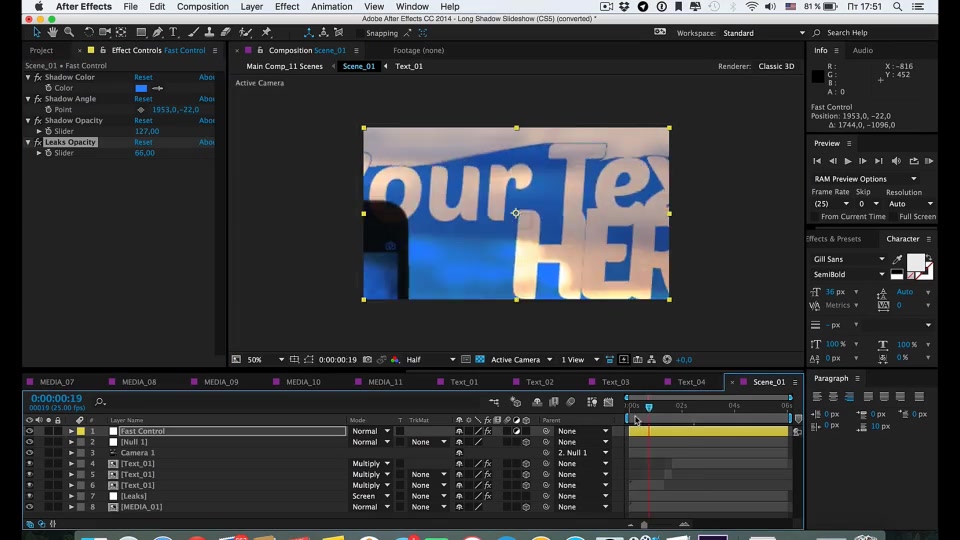Click the timeline zoom slider handle

click(x=644, y=525)
